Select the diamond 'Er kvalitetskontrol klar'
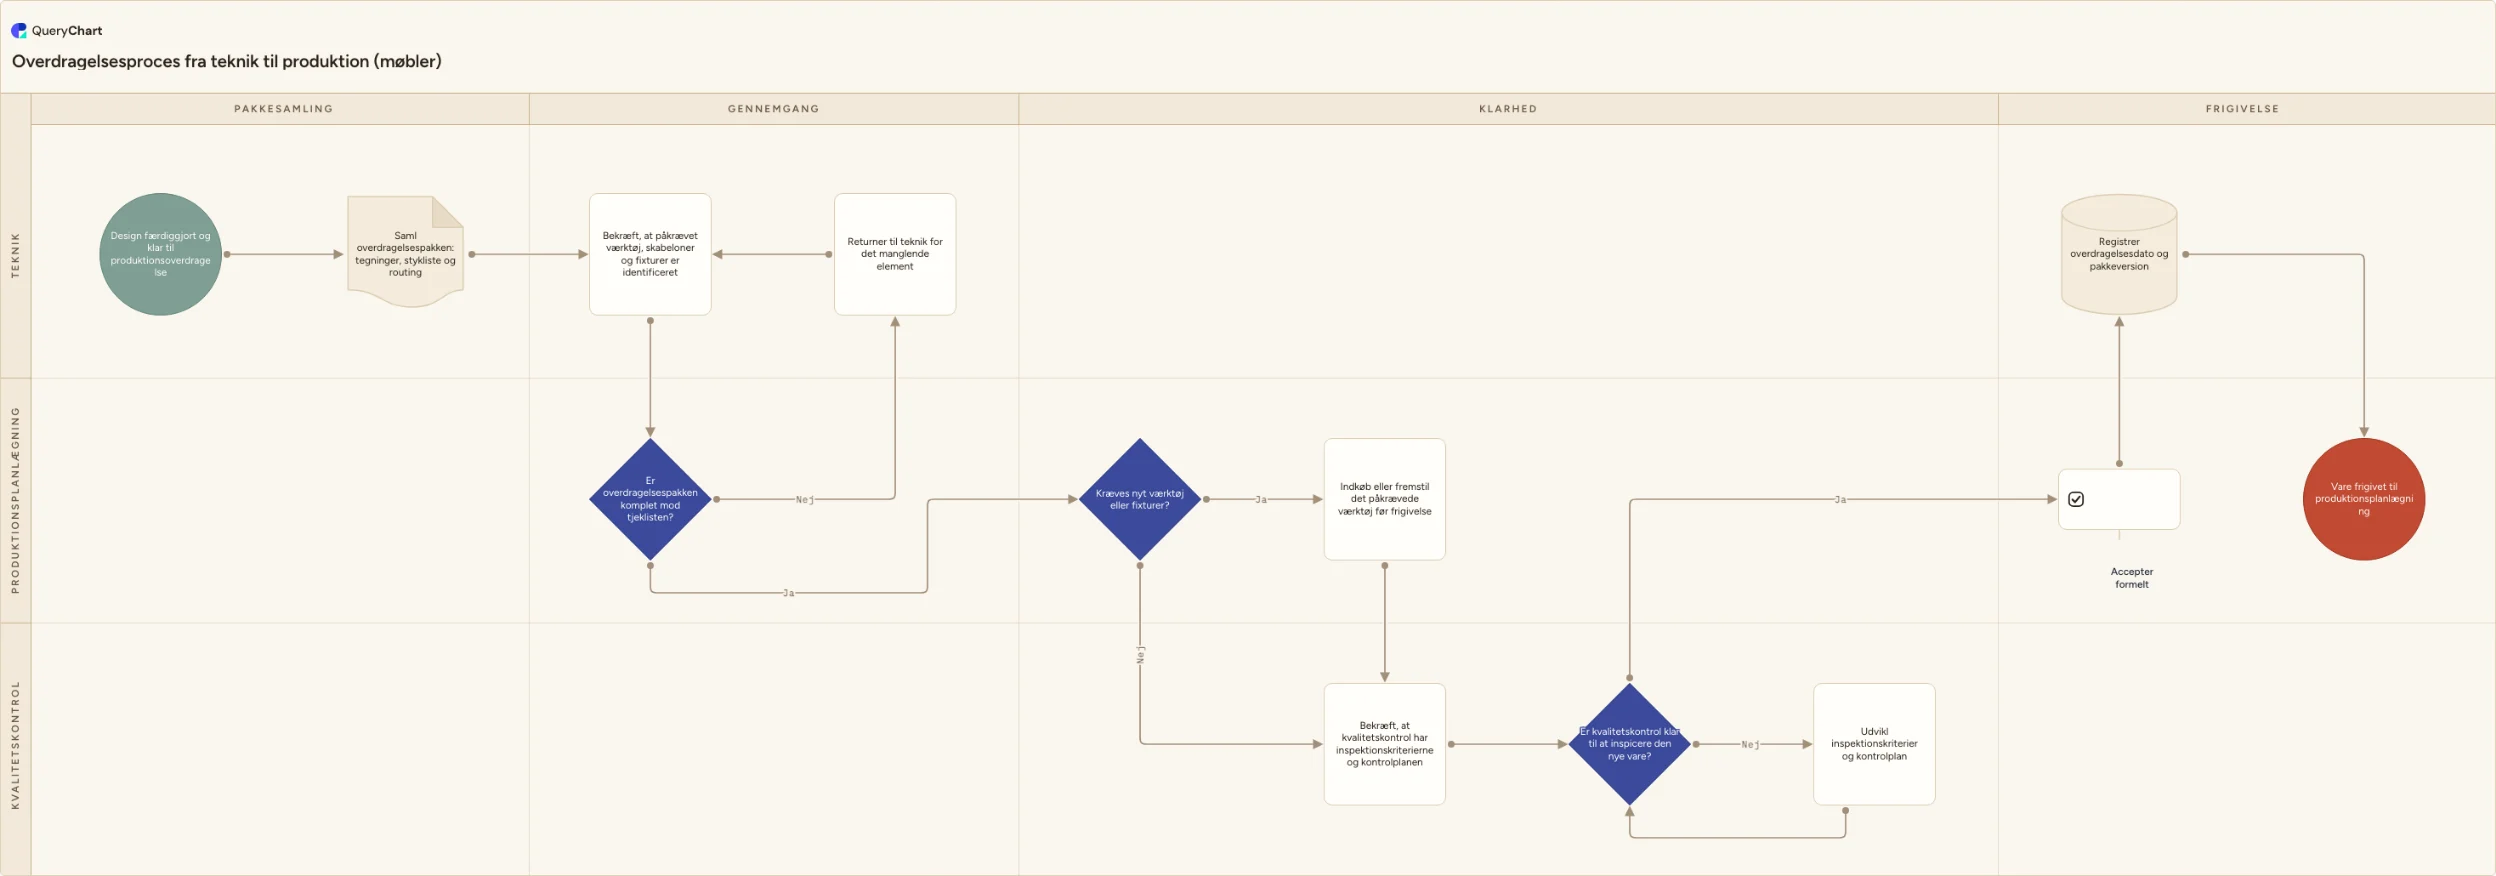This screenshot has width=2496, height=876. (1629, 744)
